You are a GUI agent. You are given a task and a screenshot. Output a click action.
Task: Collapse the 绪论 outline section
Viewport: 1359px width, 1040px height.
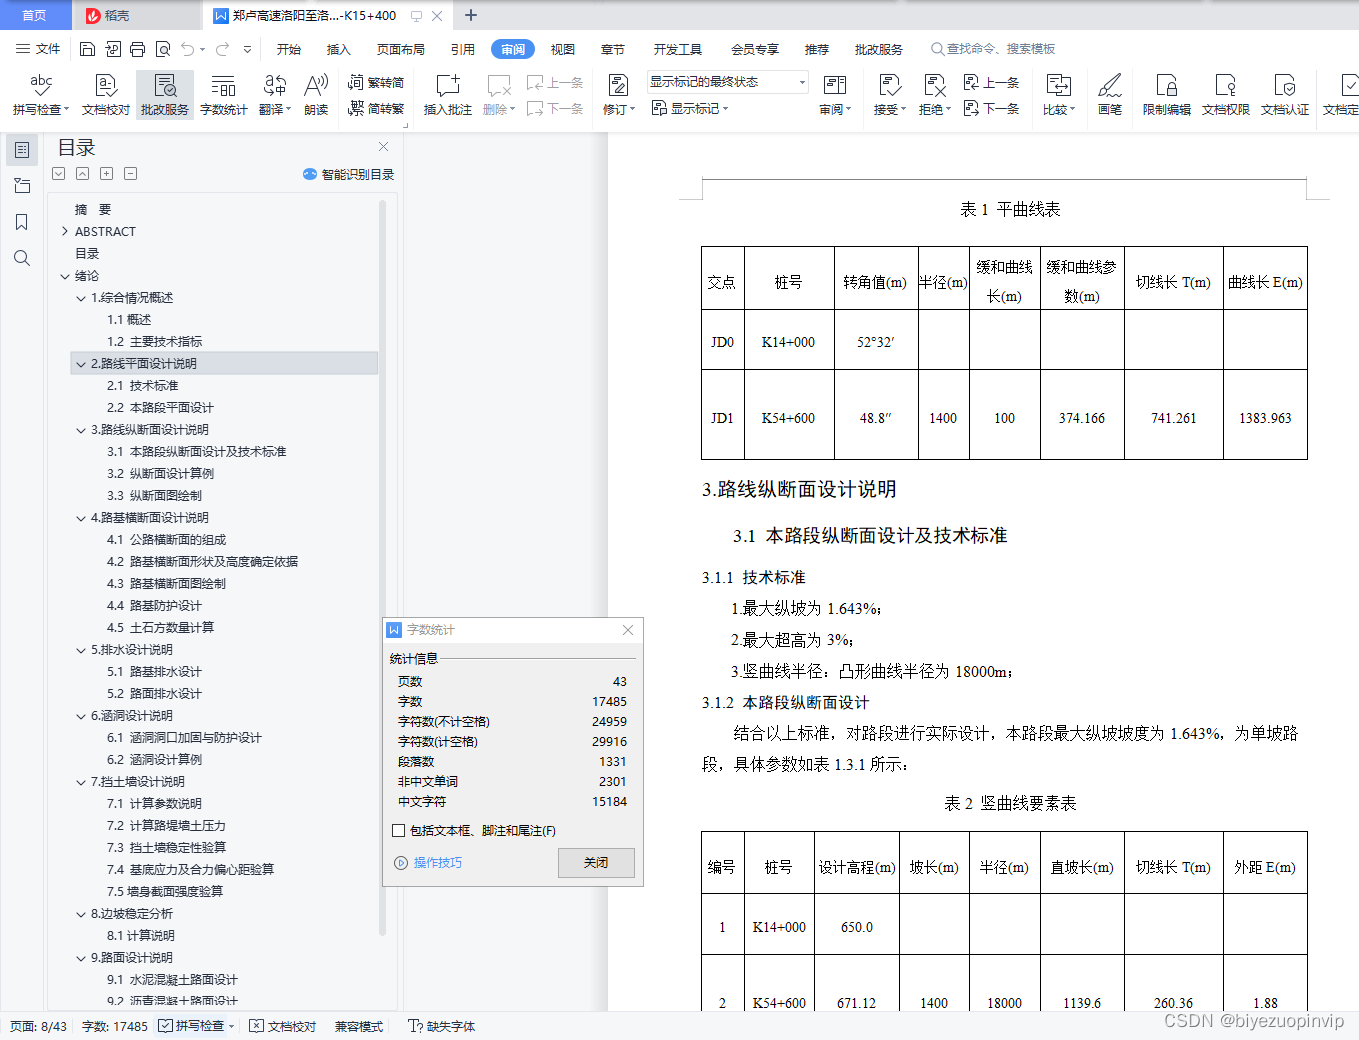tap(65, 276)
